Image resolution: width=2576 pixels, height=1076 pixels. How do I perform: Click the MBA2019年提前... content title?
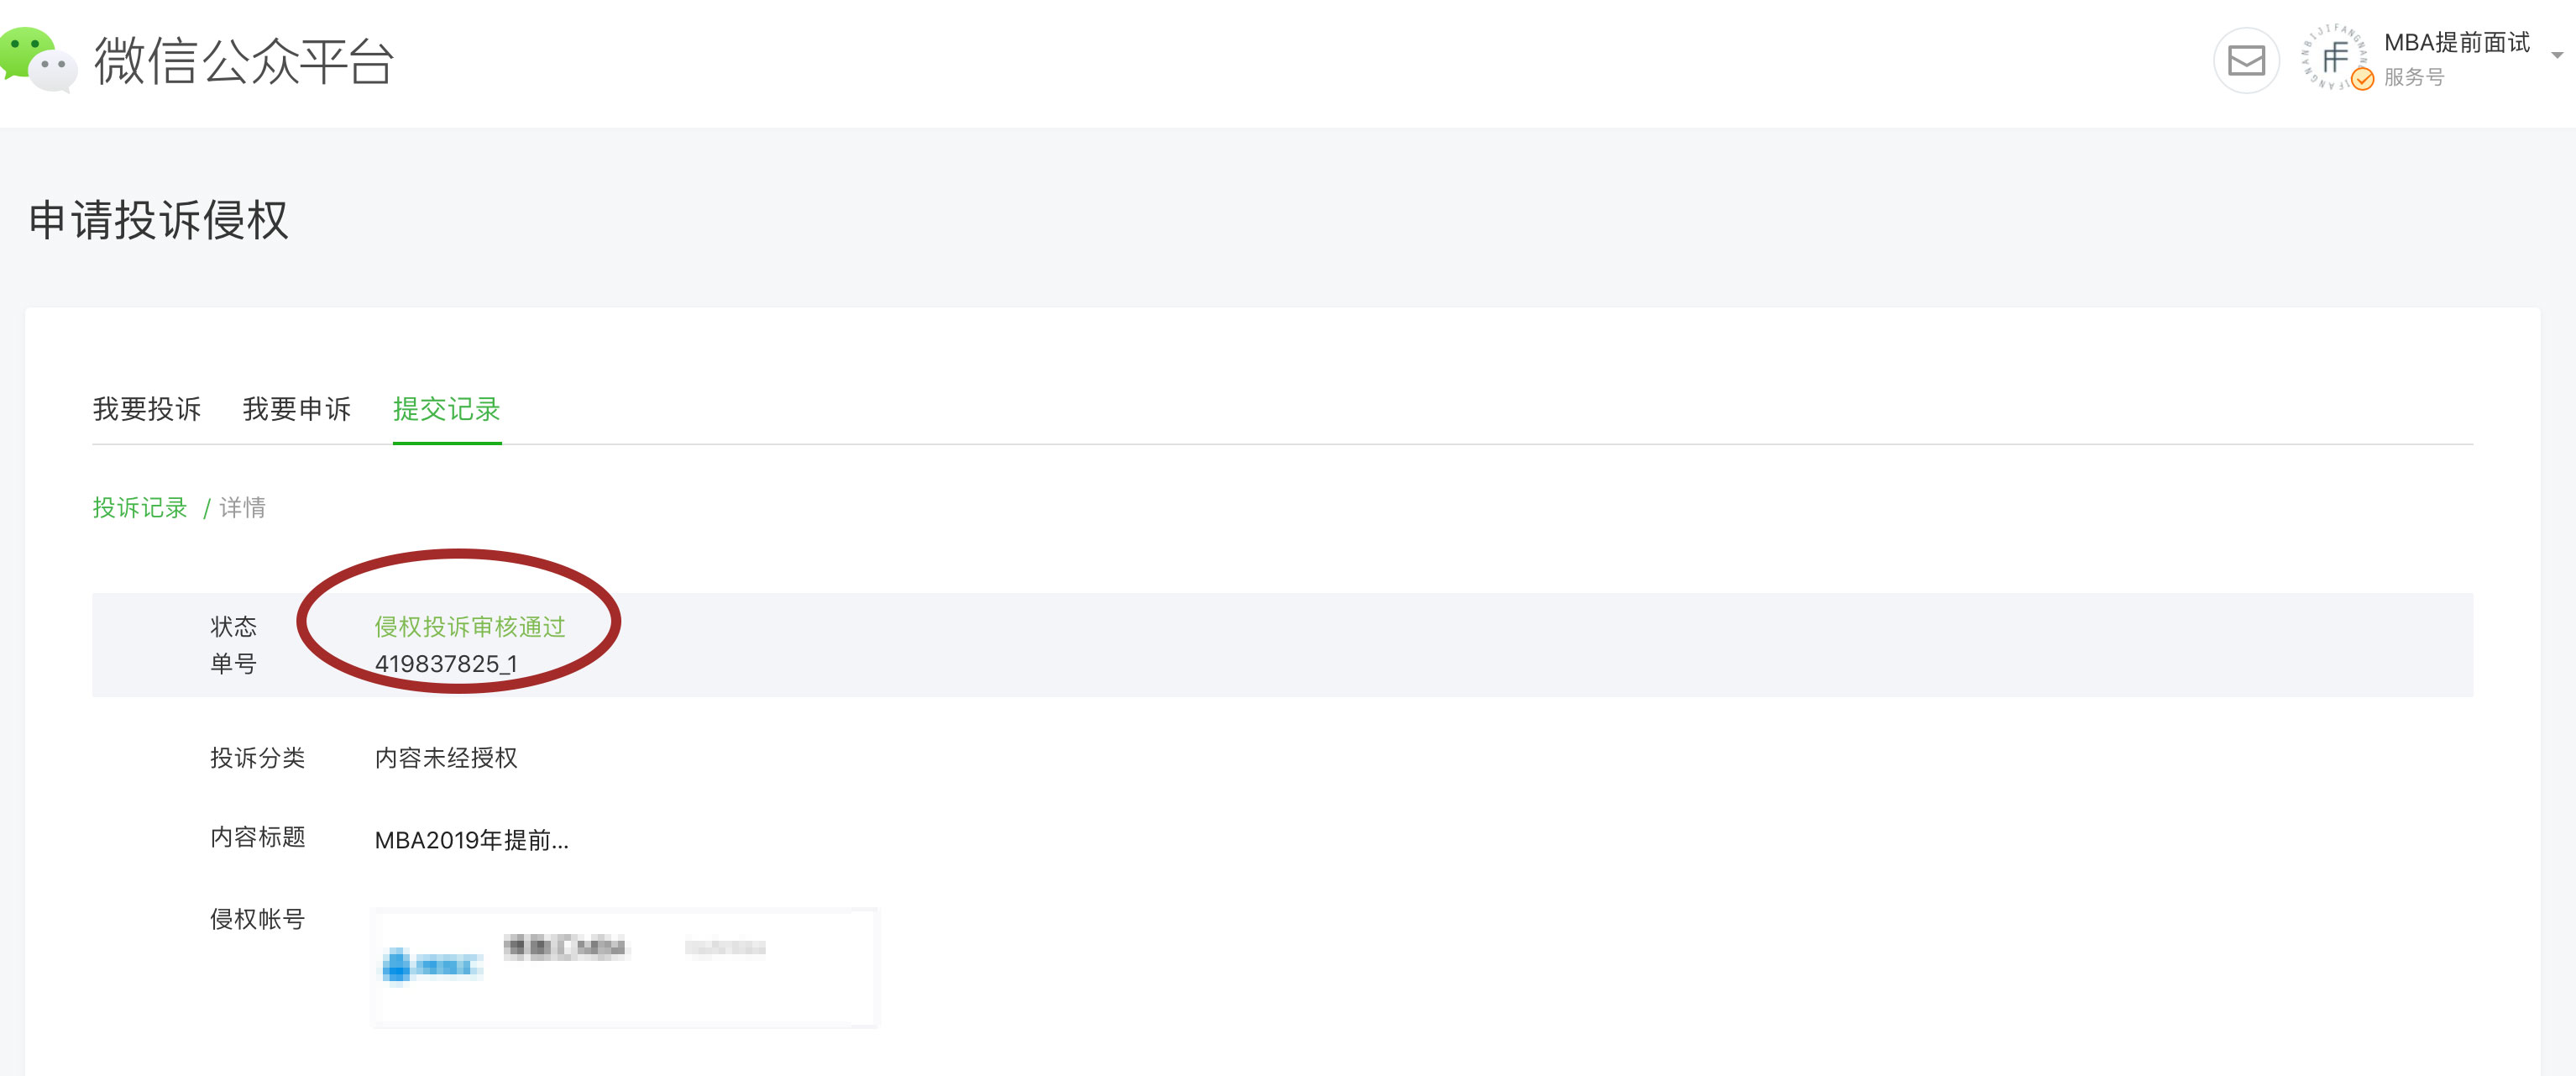(x=472, y=840)
